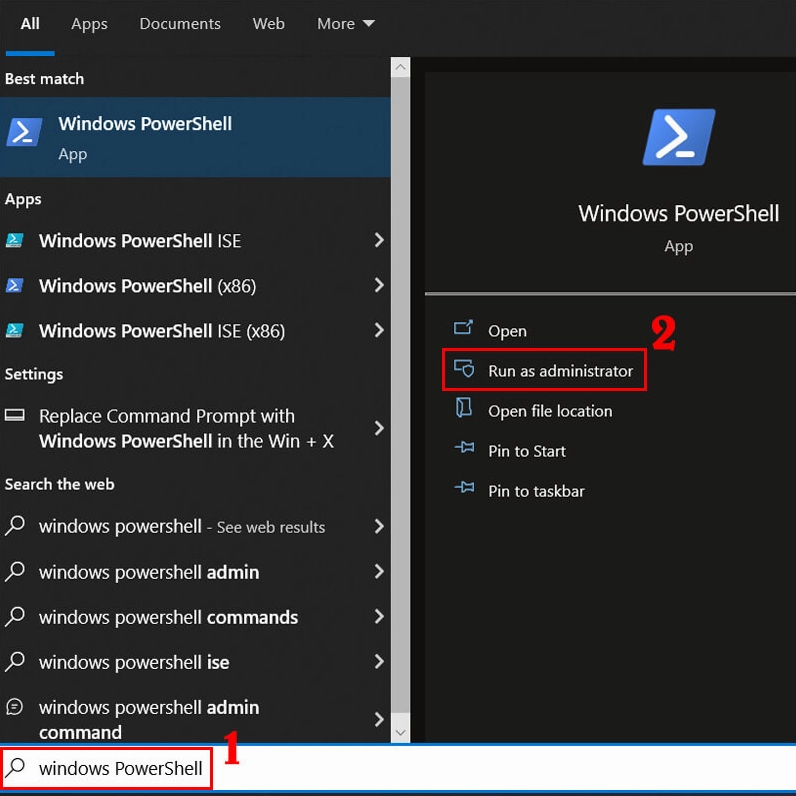Choose Run as administrator
Image resolution: width=796 pixels, height=796 pixels.
(x=544, y=370)
